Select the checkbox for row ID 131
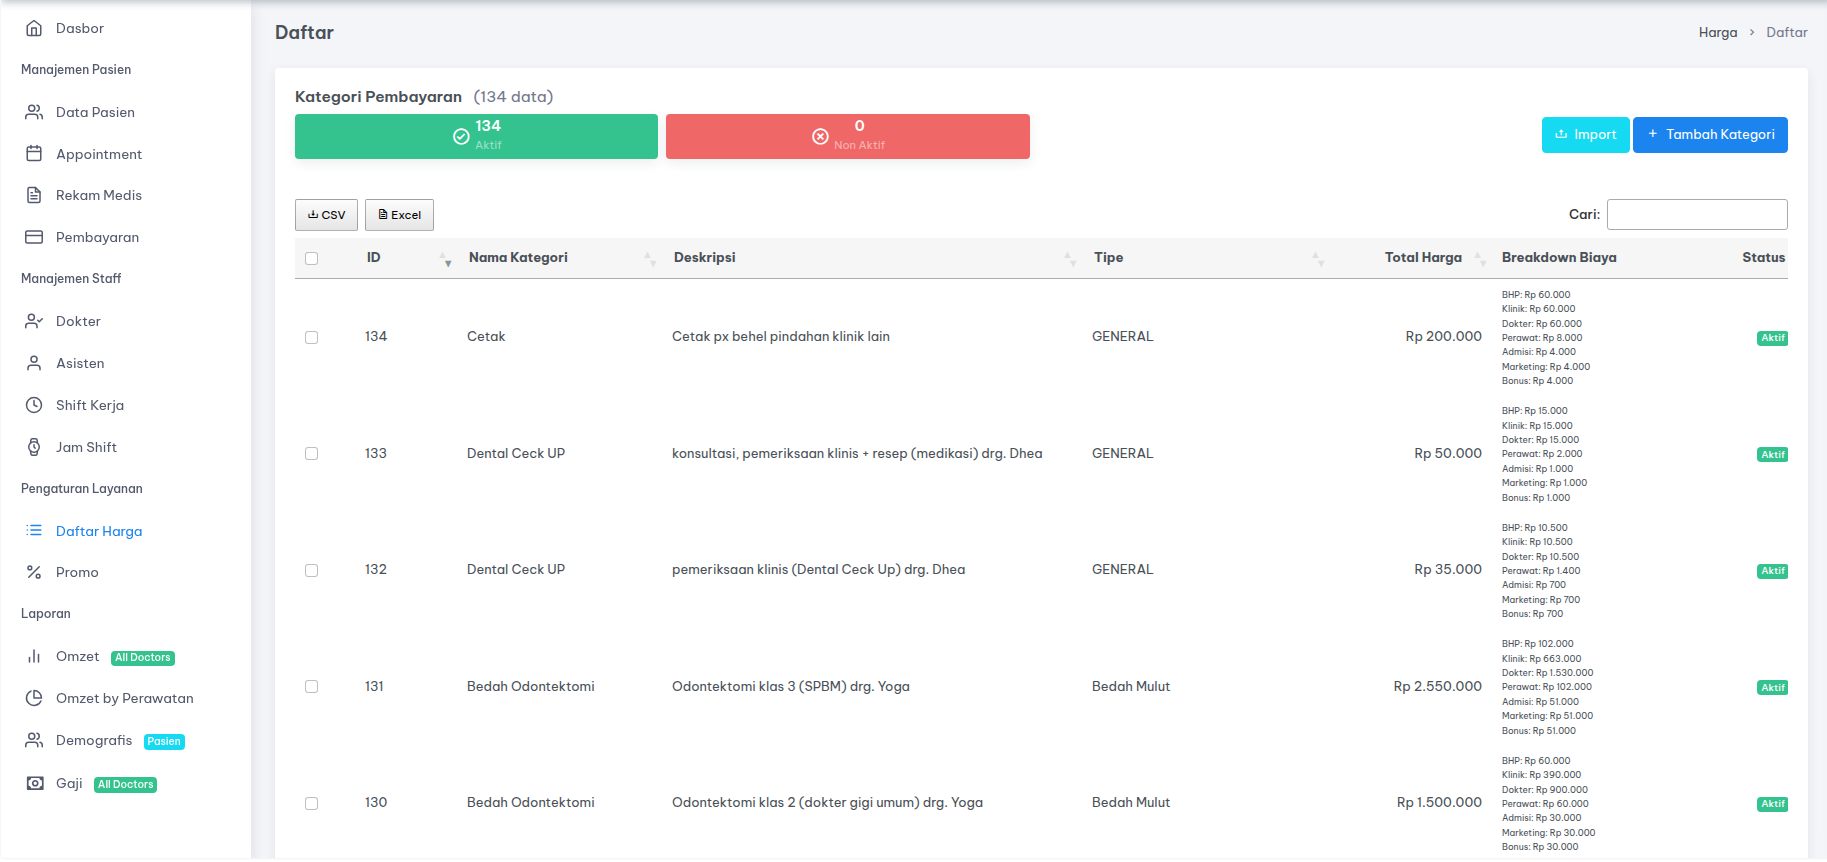The height and width of the screenshot is (862, 1827). click(311, 687)
